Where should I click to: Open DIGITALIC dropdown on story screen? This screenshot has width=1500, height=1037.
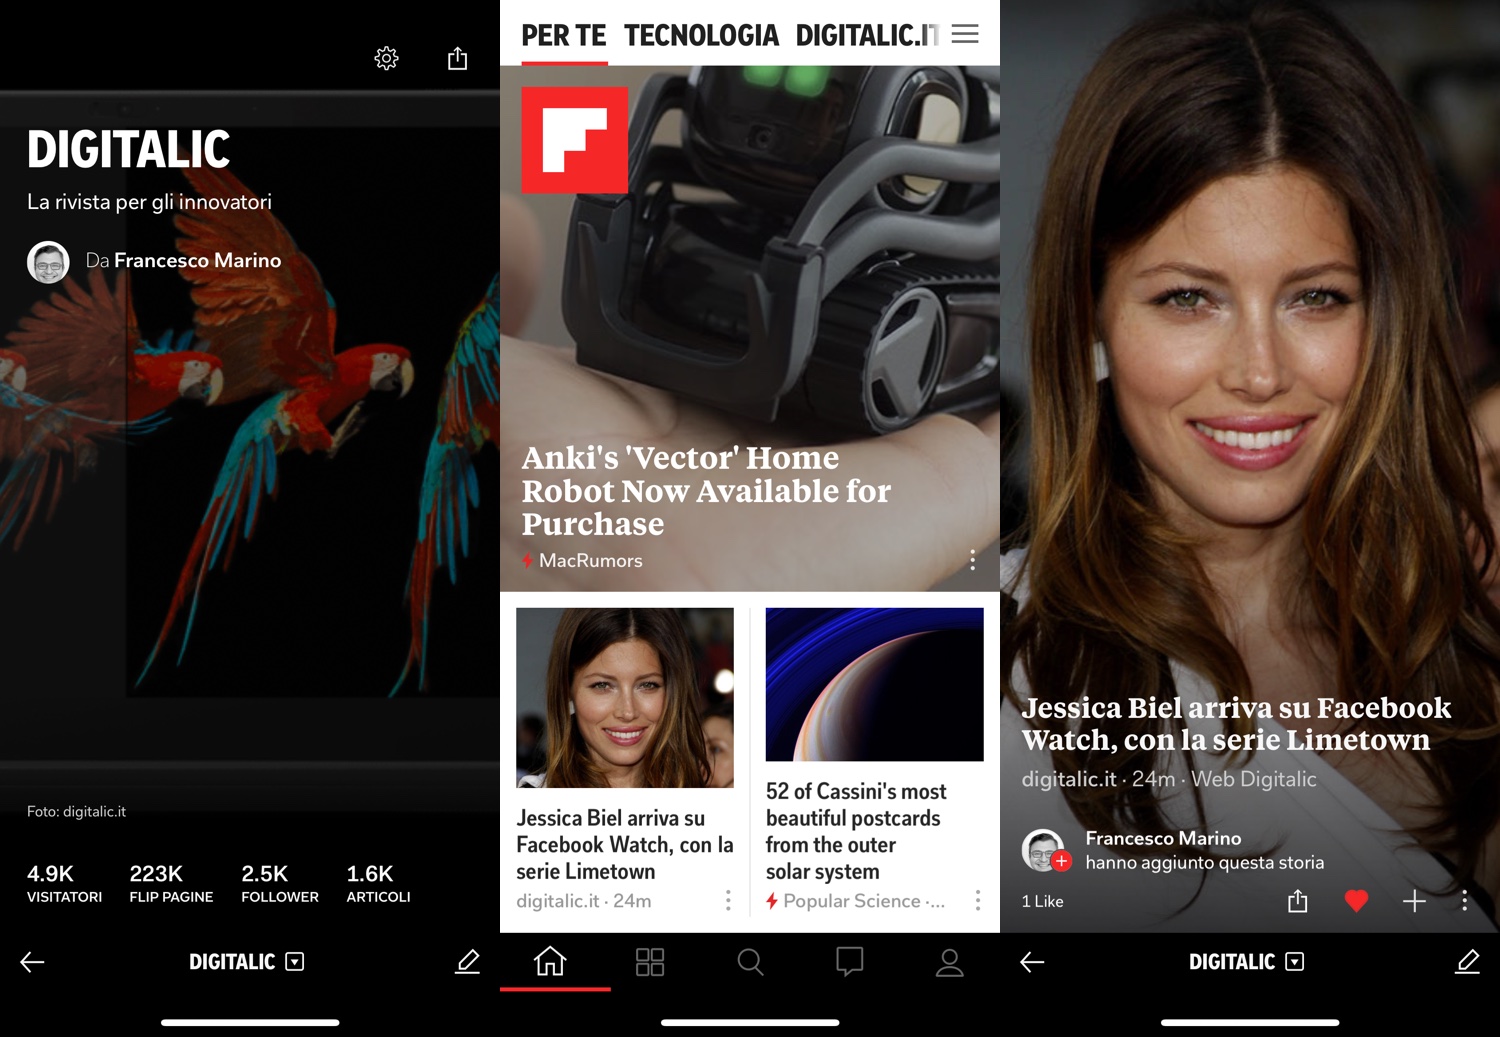click(1246, 962)
